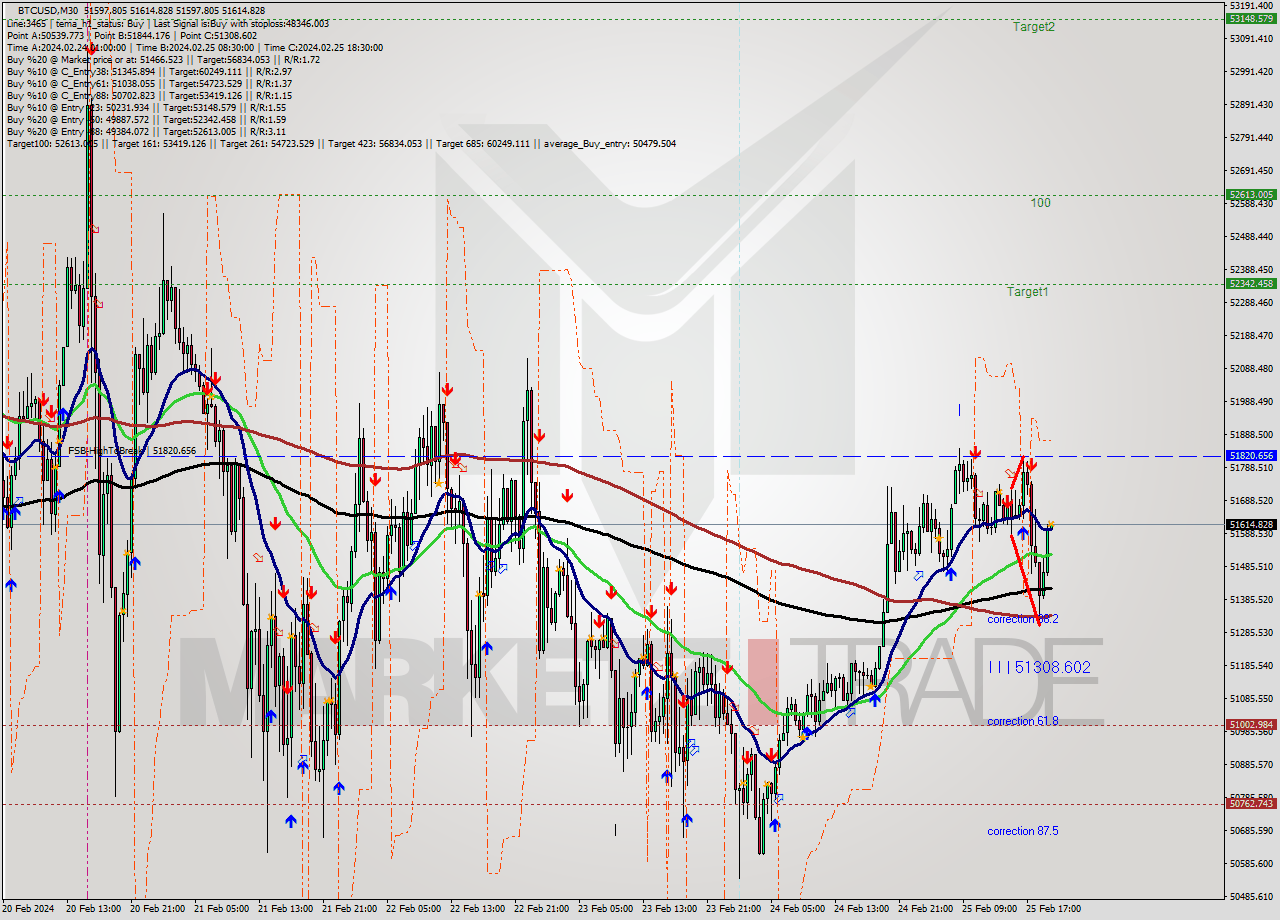Viewport: 1280px width, 920px height.
Task: Click the '20 Feb 2024' time axis label
Action: click(x=28, y=909)
